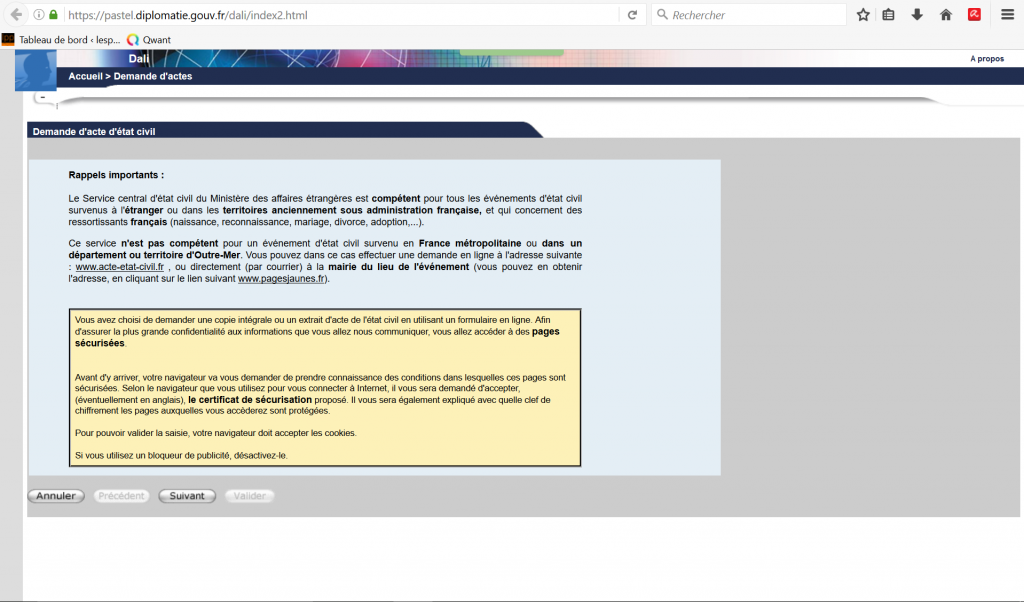
Task: Open the Tableau de bord bookmark
Action: (60, 40)
